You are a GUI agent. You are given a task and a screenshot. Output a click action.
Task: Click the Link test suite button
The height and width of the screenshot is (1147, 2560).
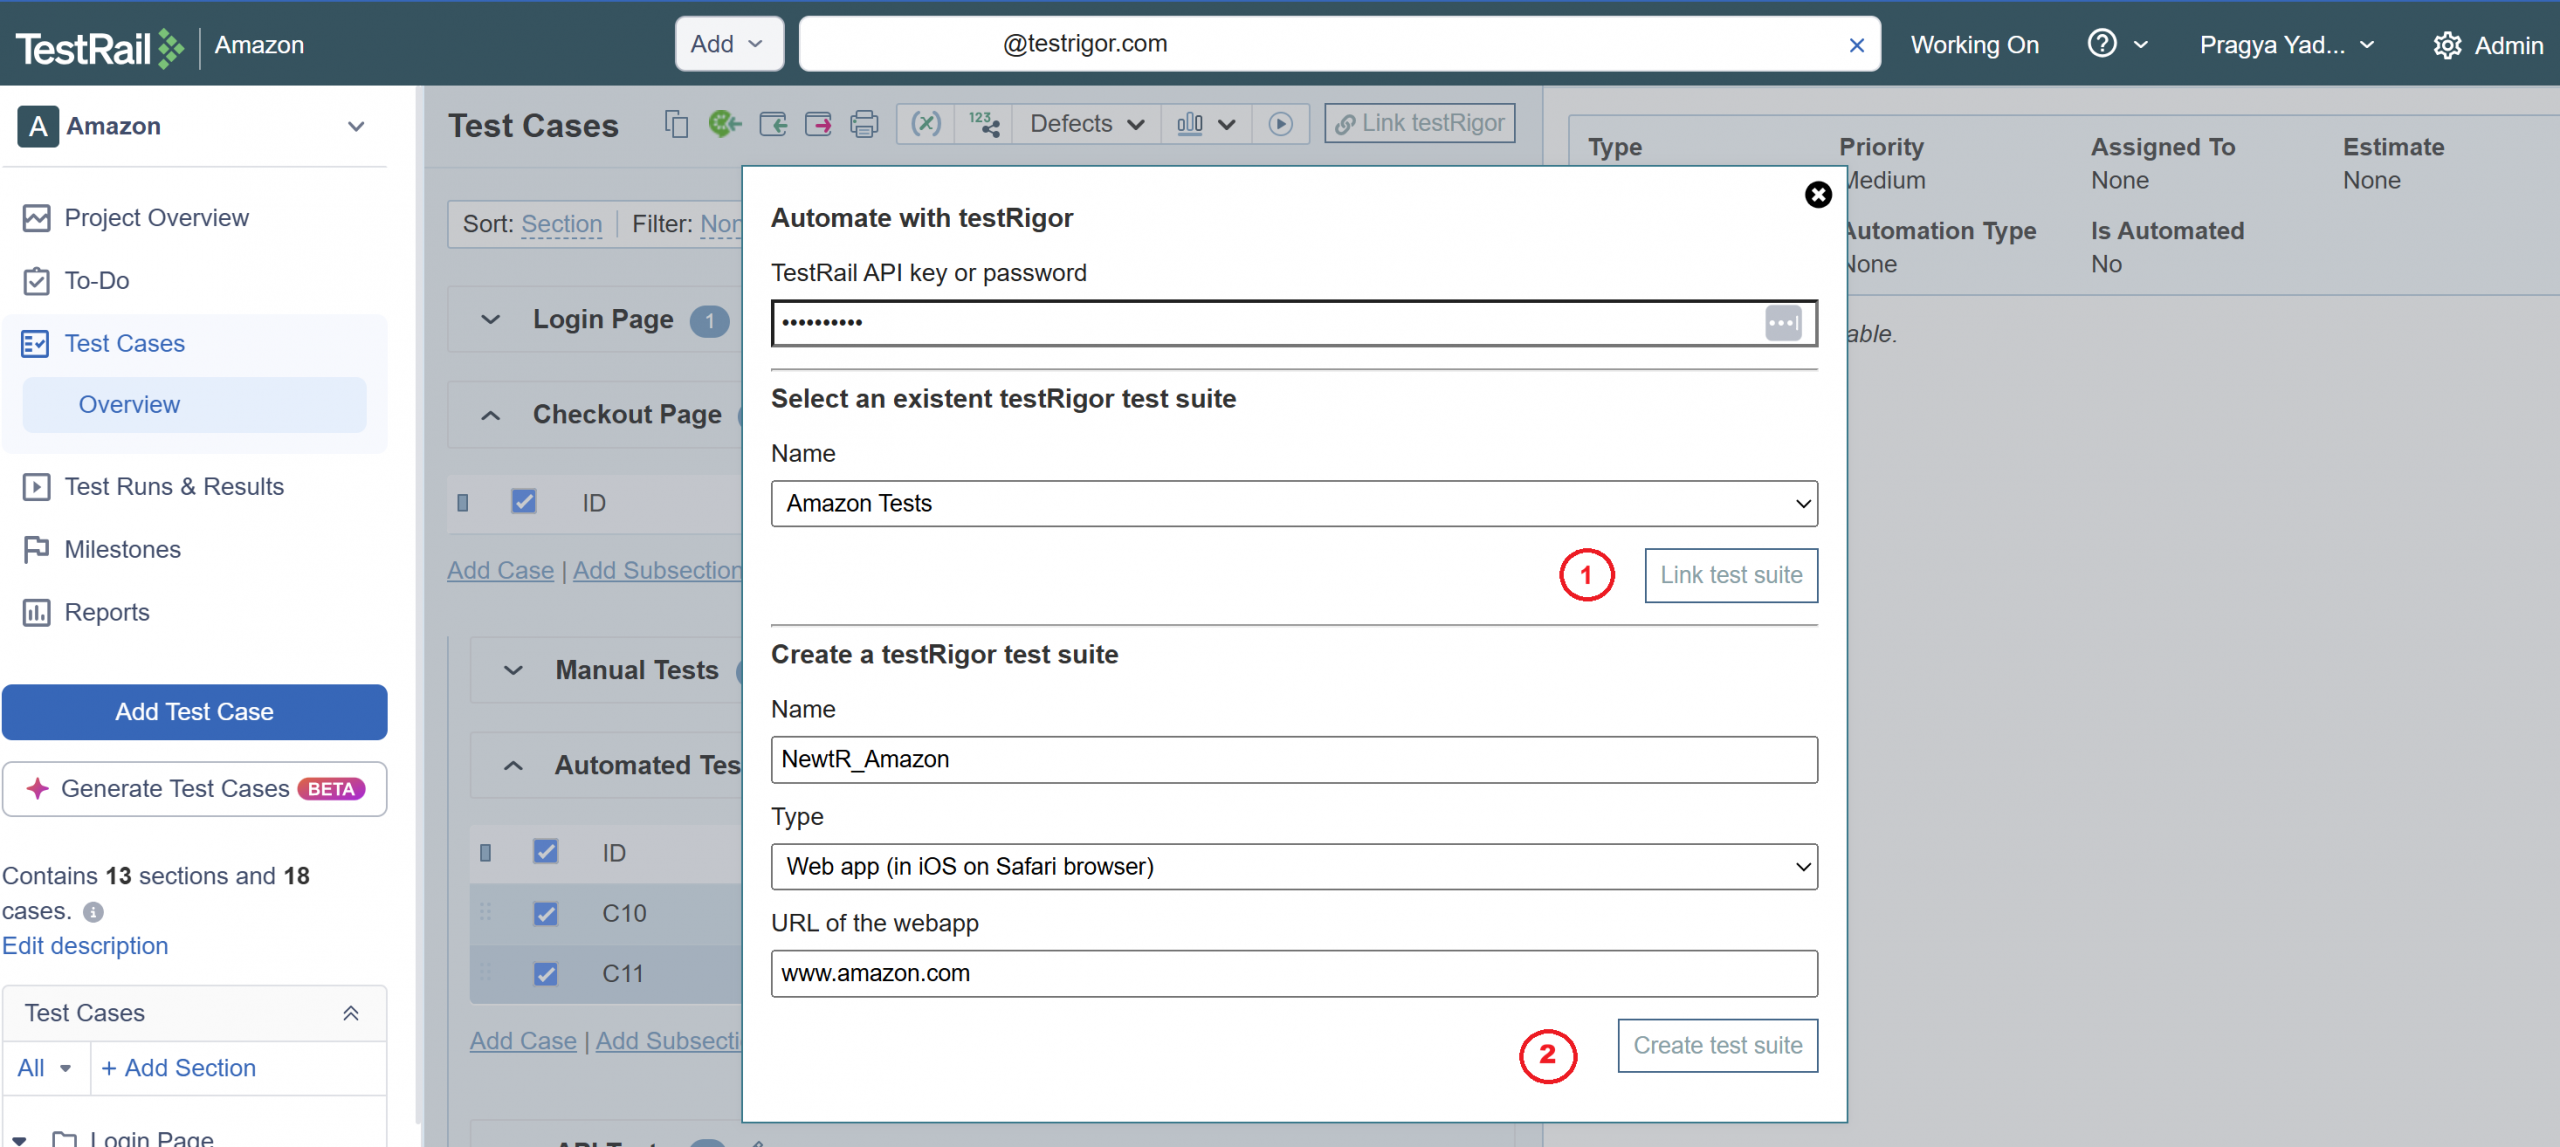(x=1730, y=576)
